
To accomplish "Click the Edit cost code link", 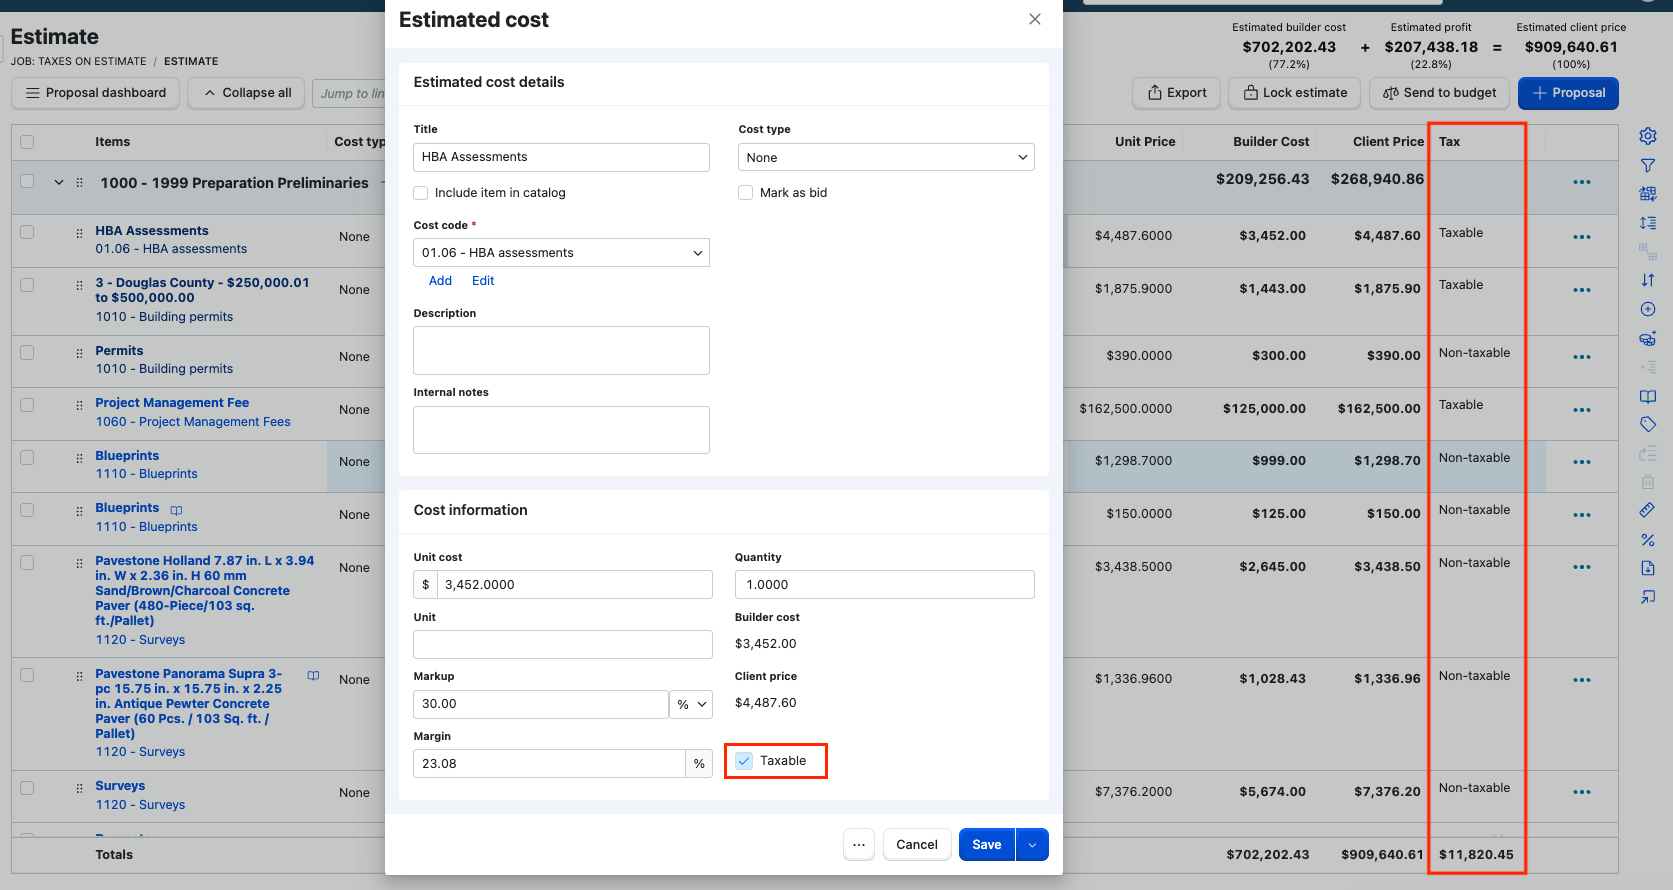I will pos(483,281).
